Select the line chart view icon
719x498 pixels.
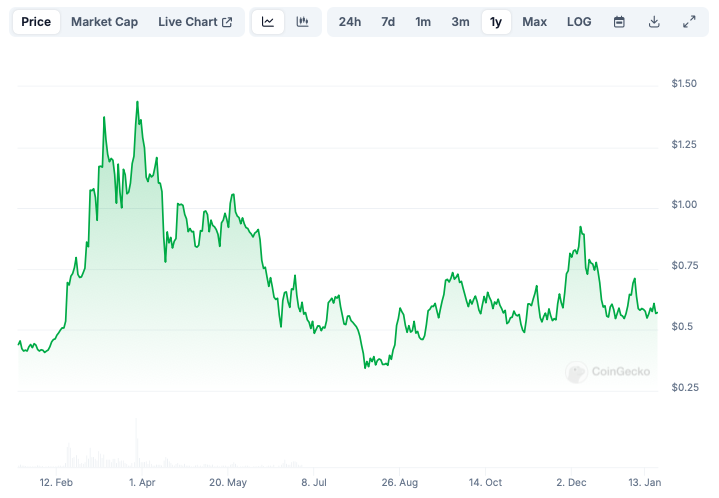pyautogui.click(x=268, y=22)
